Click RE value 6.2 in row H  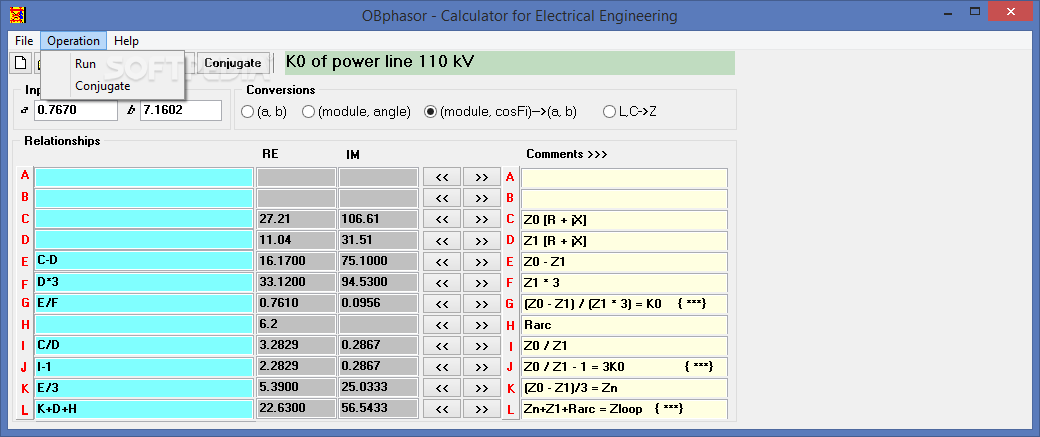coord(296,325)
